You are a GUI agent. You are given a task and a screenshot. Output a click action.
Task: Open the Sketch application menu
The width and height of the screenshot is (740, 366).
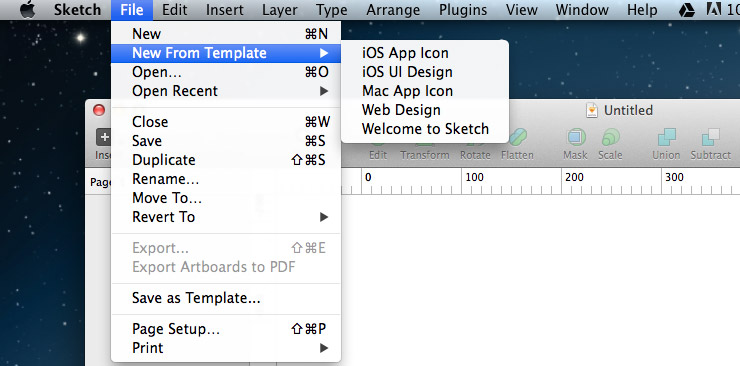[77, 10]
